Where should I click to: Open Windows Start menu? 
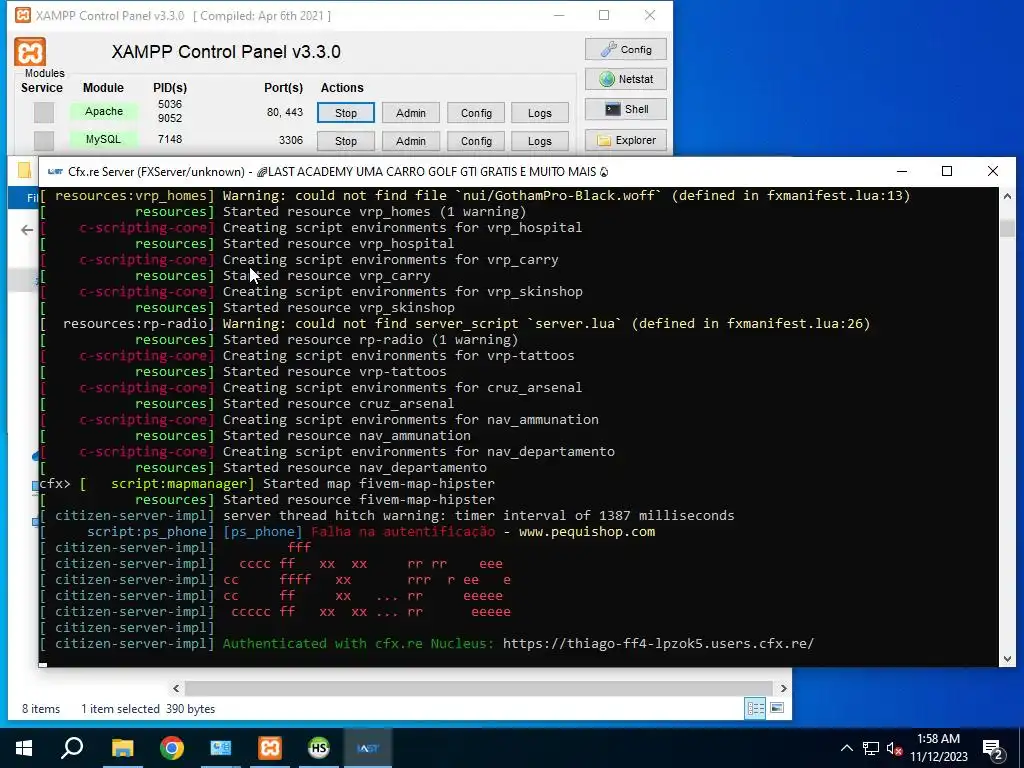(x=24, y=748)
